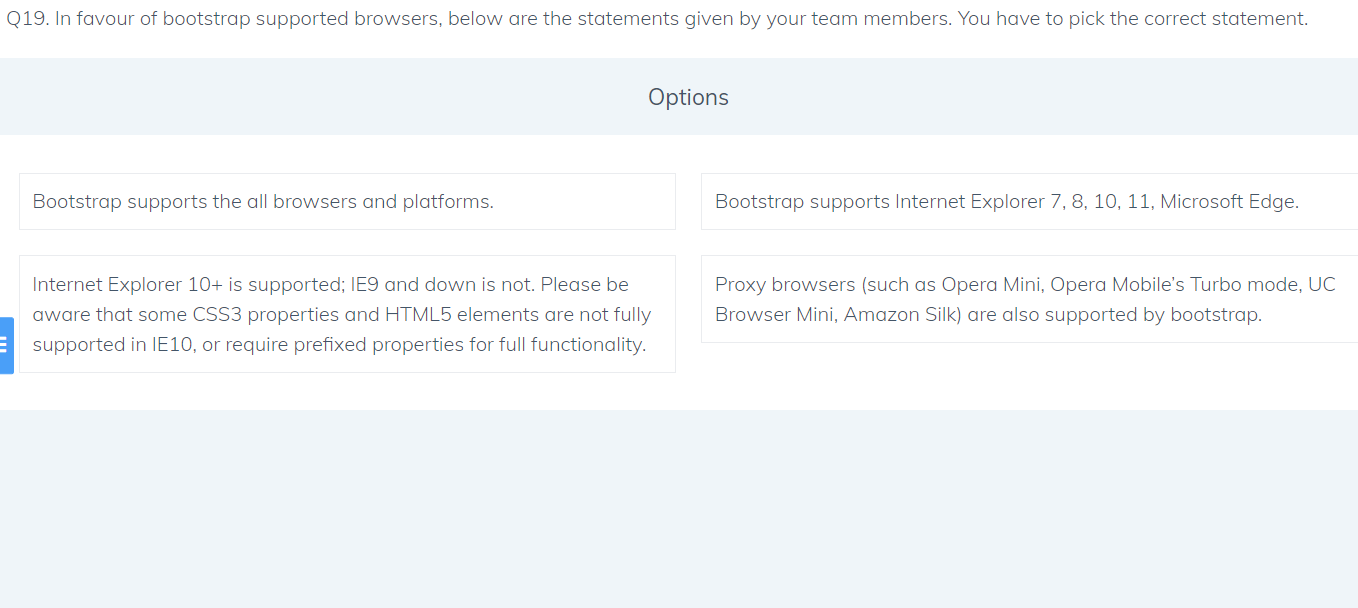This screenshot has height=608, width=1358.
Task: Choose option about Internet Explorer 7, 8, 10, 11
Action: click(1029, 201)
